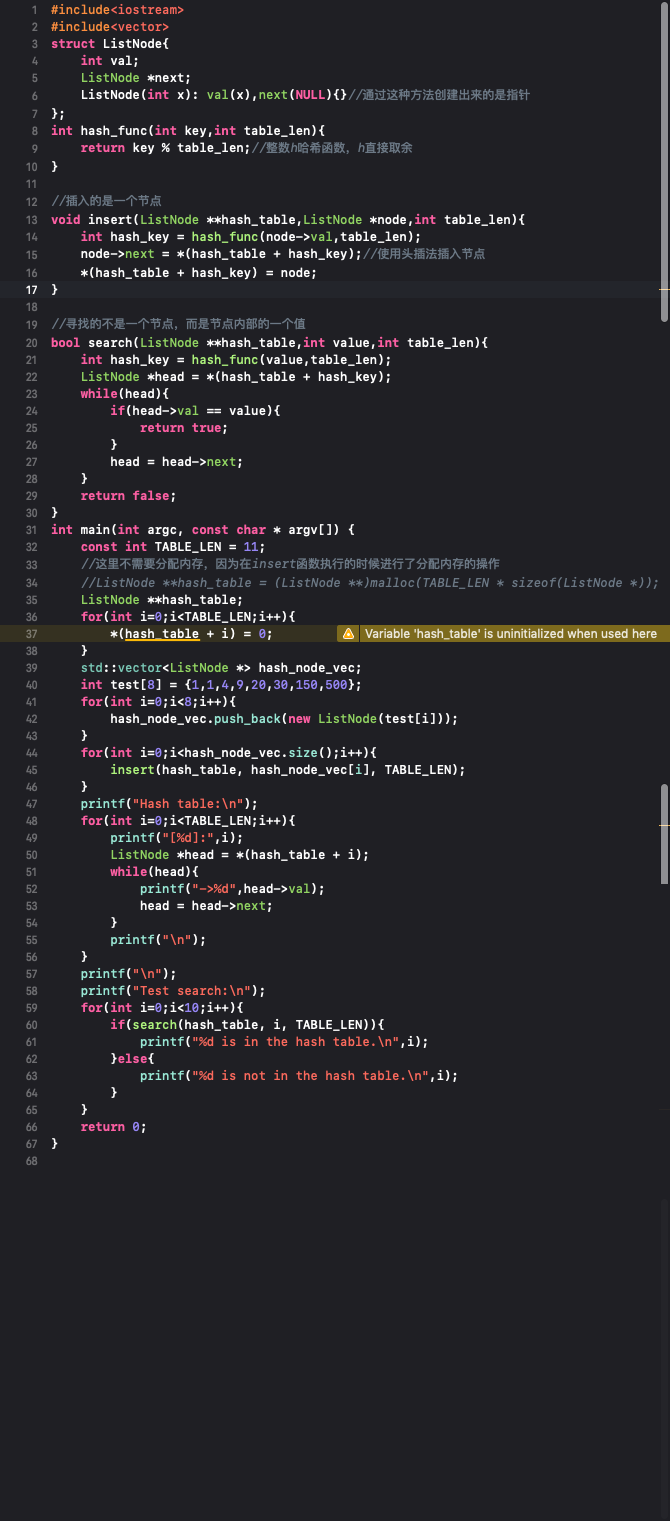Screen dimensions: 670x1521
Task: Click "%d is in the hash table" string
Action: 295,1043
